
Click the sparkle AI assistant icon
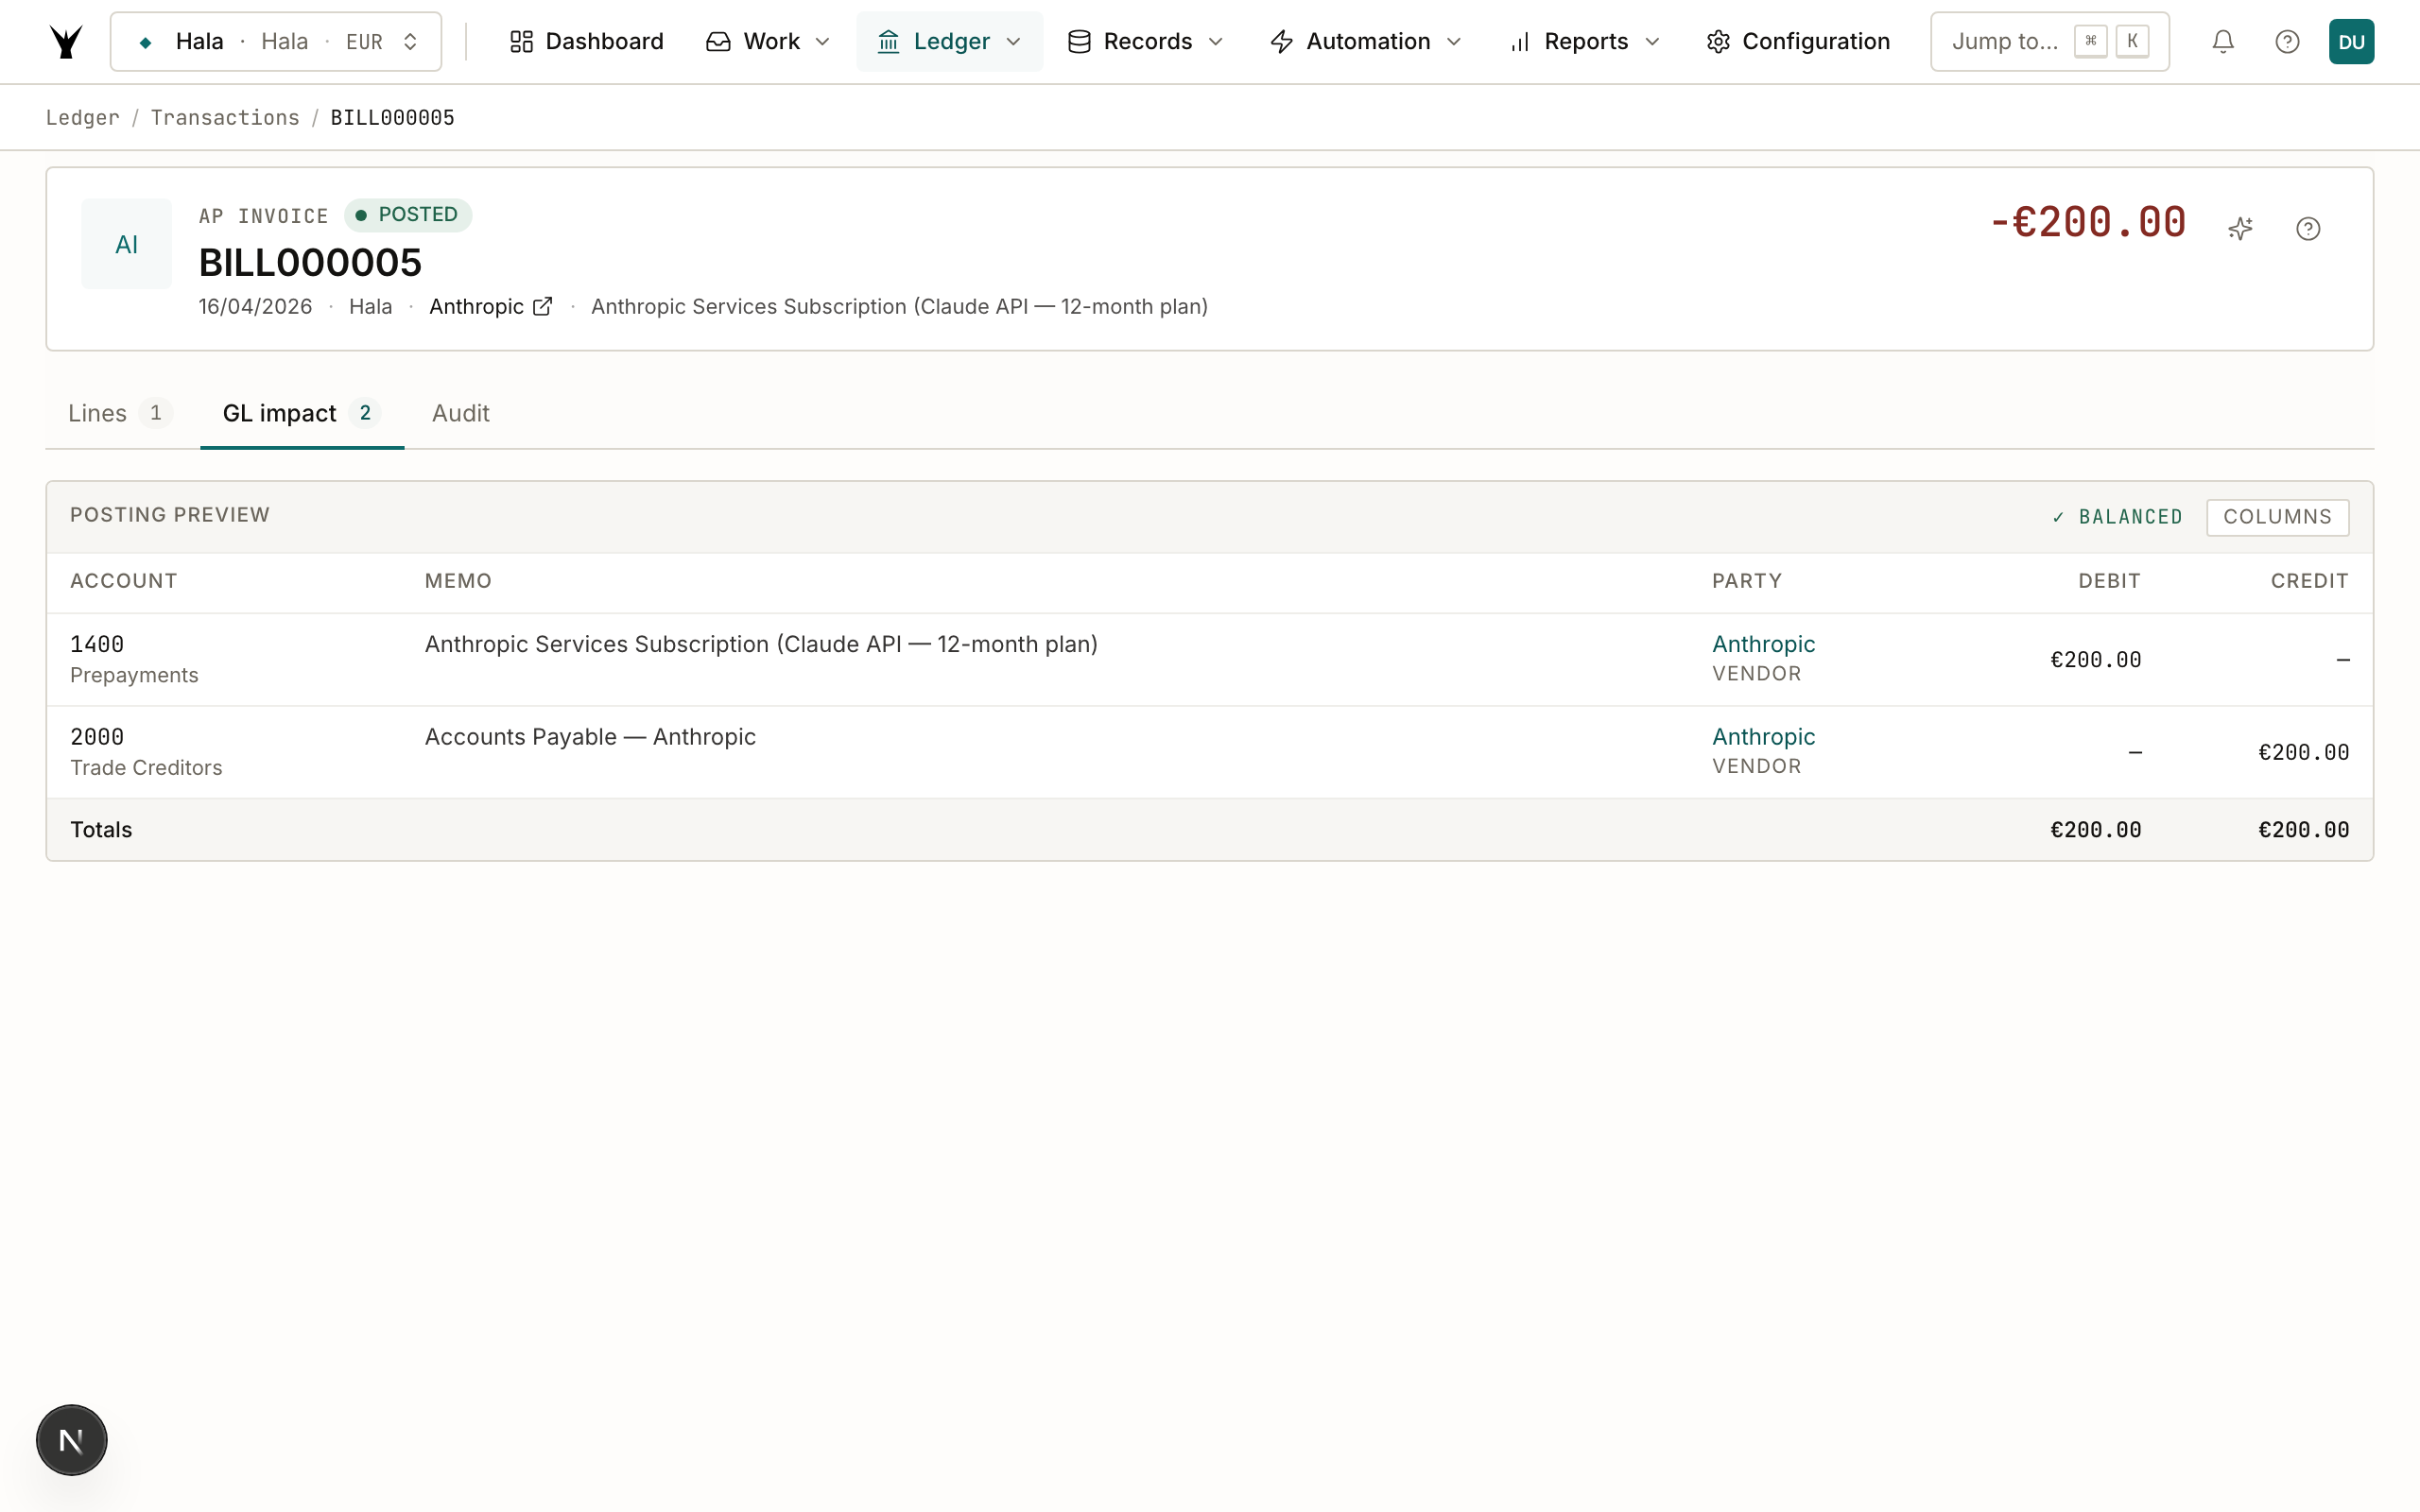point(2241,229)
